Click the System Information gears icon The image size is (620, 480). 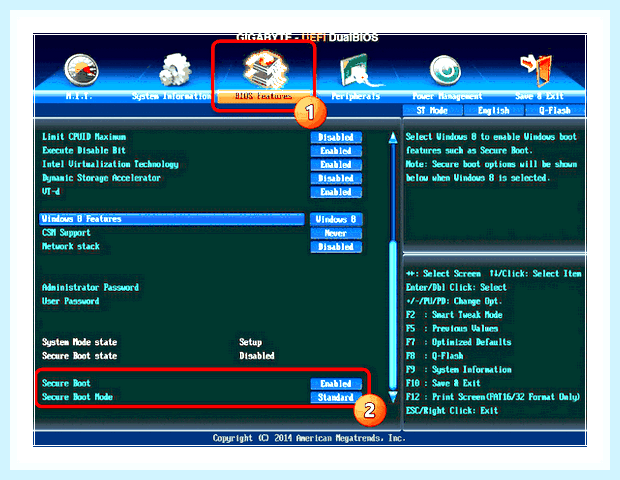click(175, 70)
